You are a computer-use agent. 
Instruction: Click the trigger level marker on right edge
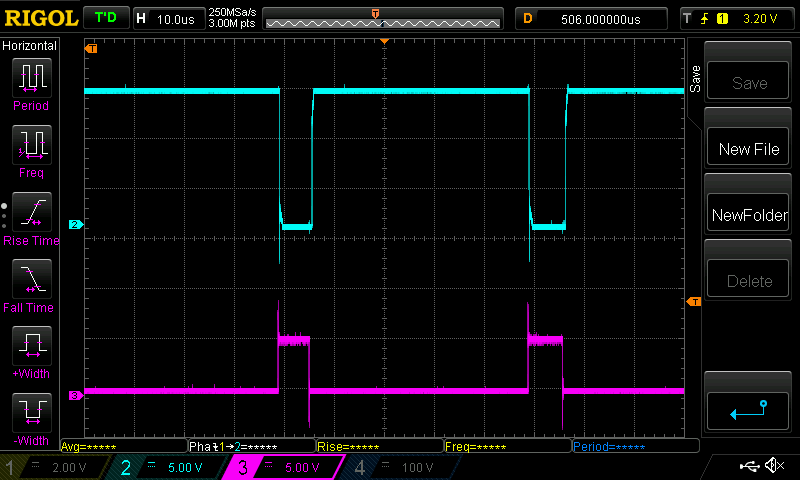[x=693, y=302]
